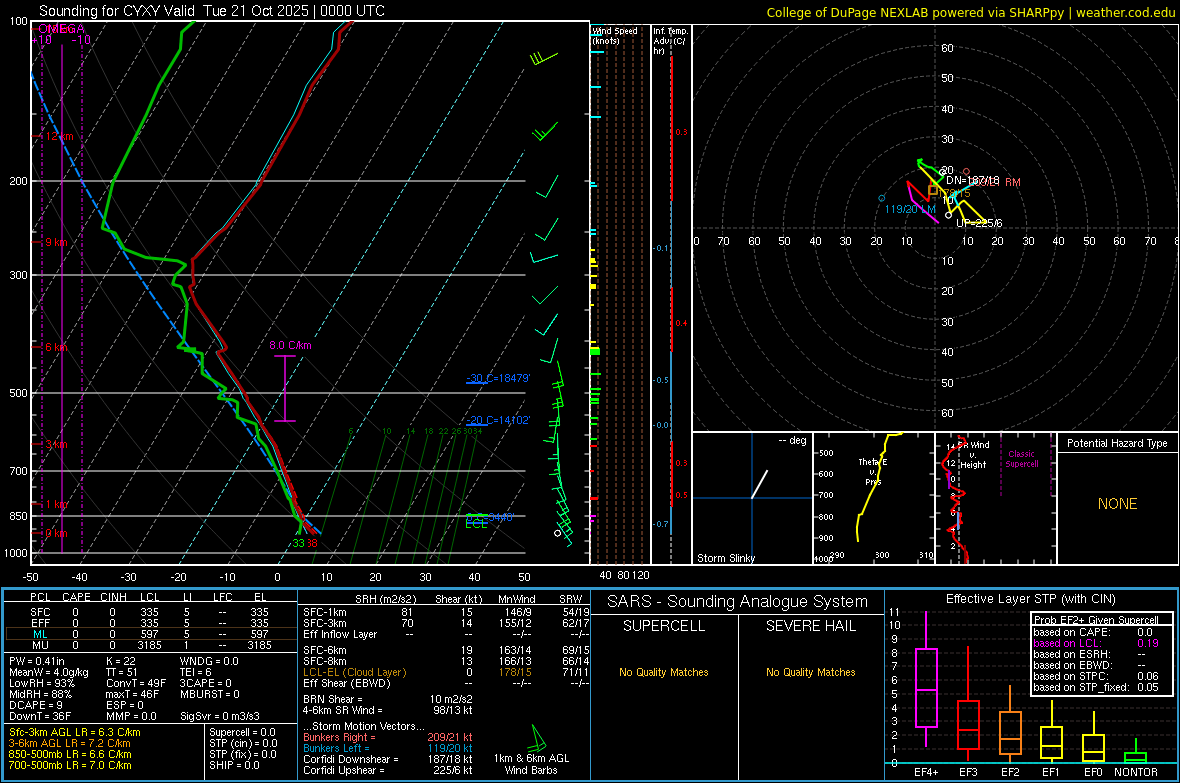Click the 8.0 C/km lapse rate label
This screenshot has height=783, width=1180.
[290, 346]
